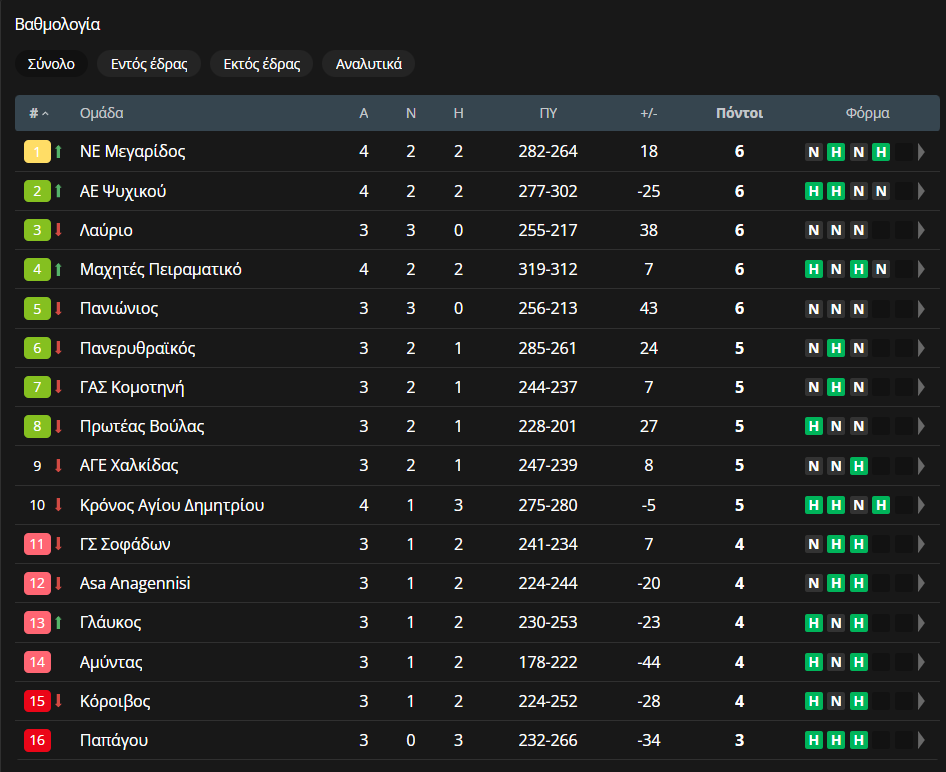
Task: Click the red down arrow beside Κόροιβος
Action: click(x=59, y=701)
